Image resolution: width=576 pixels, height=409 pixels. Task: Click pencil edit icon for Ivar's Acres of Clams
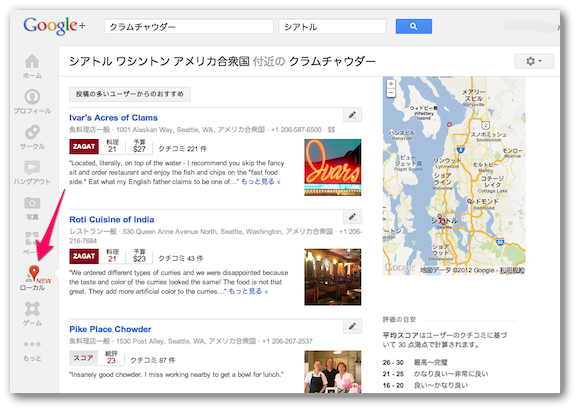coord(352,115)
